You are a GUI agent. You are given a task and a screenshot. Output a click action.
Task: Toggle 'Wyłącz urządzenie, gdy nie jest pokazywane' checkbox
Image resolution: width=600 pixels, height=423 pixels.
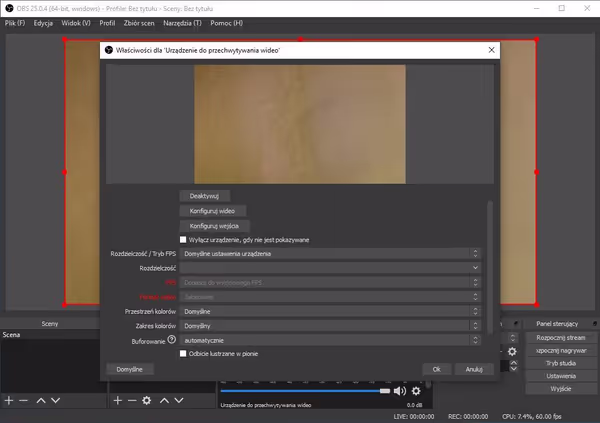[183, 240]
